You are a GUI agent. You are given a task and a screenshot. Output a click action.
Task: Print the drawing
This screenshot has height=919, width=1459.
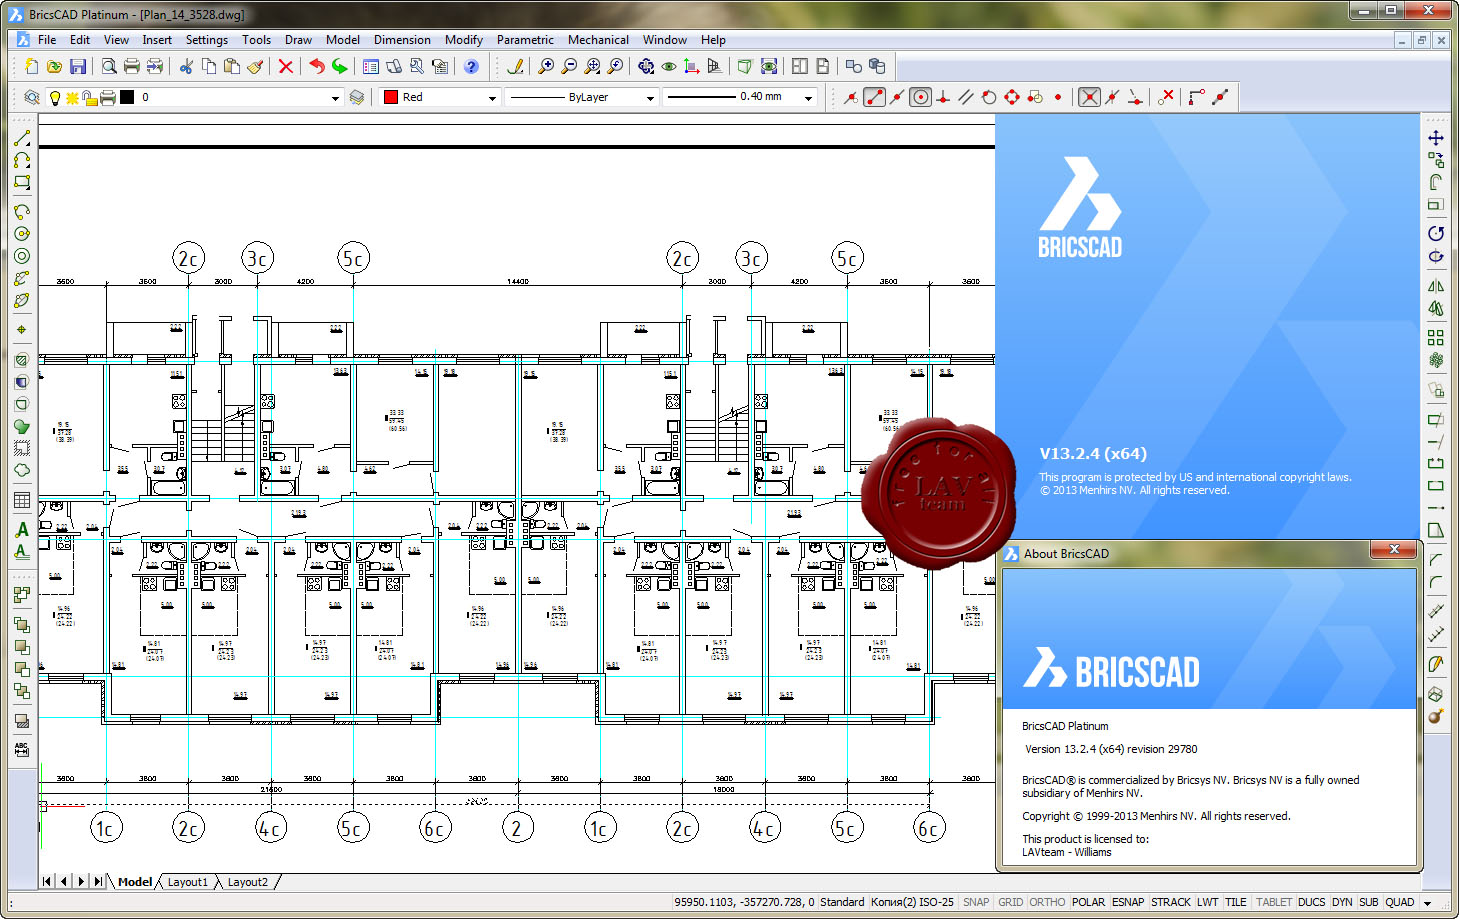[x=131, y=66]
